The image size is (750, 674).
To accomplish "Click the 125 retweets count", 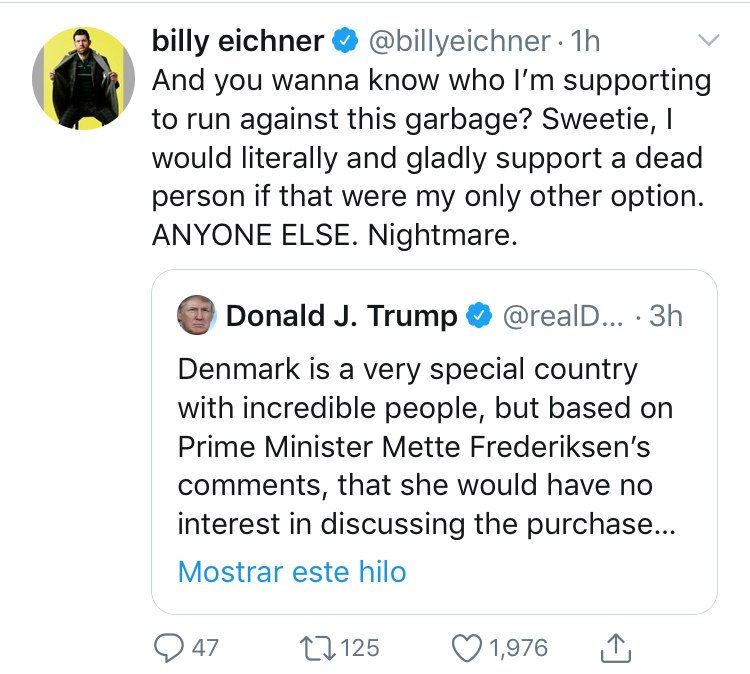I will [x=360, y=648].
